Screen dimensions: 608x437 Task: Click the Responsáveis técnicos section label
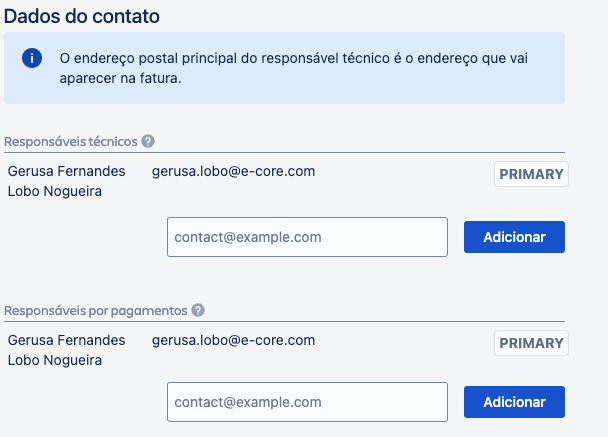(x=71, y=141)
